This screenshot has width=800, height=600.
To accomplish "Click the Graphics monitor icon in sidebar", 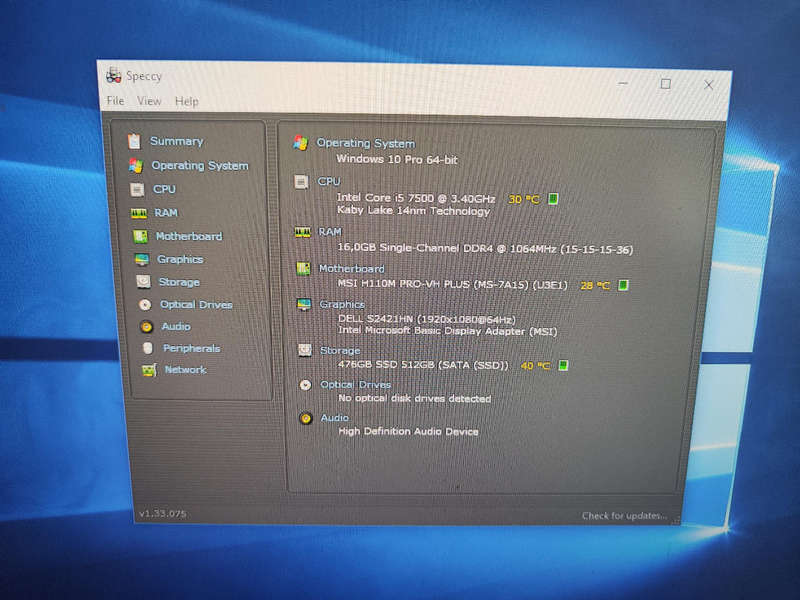I will click(x=142, y=259).
